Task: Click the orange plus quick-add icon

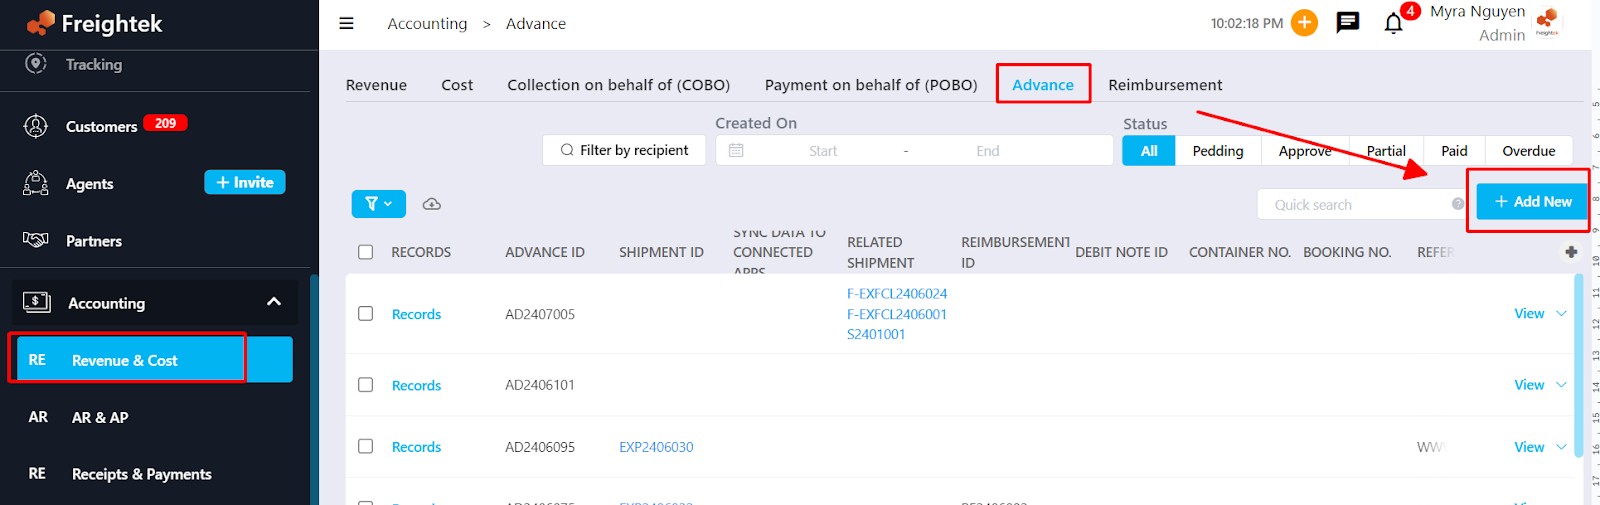Action: tap(1304, 22)
